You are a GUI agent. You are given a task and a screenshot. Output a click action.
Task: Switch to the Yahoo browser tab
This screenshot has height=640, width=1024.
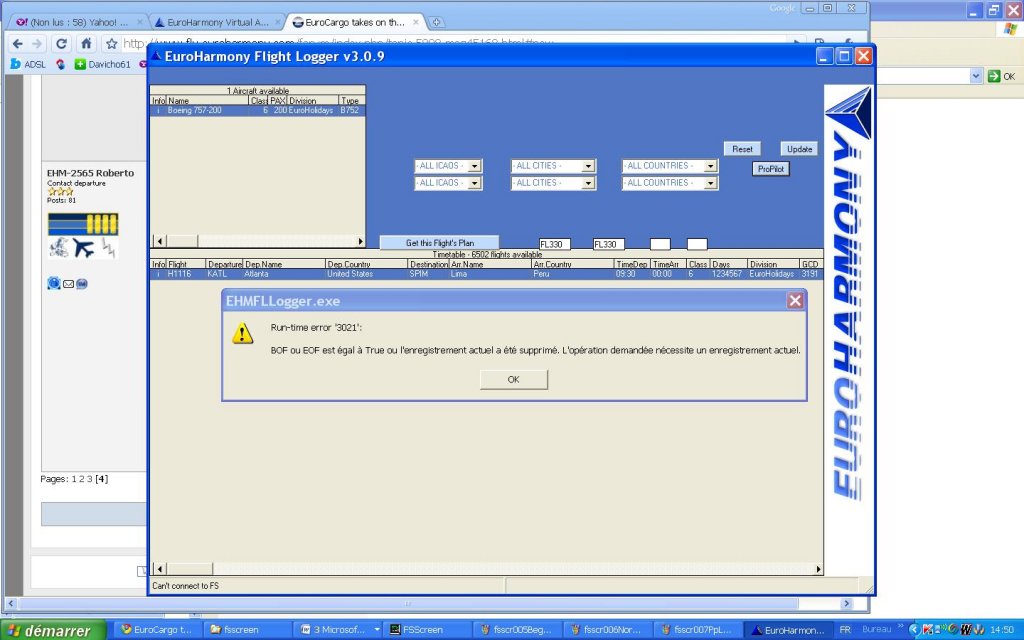point(76,21)
